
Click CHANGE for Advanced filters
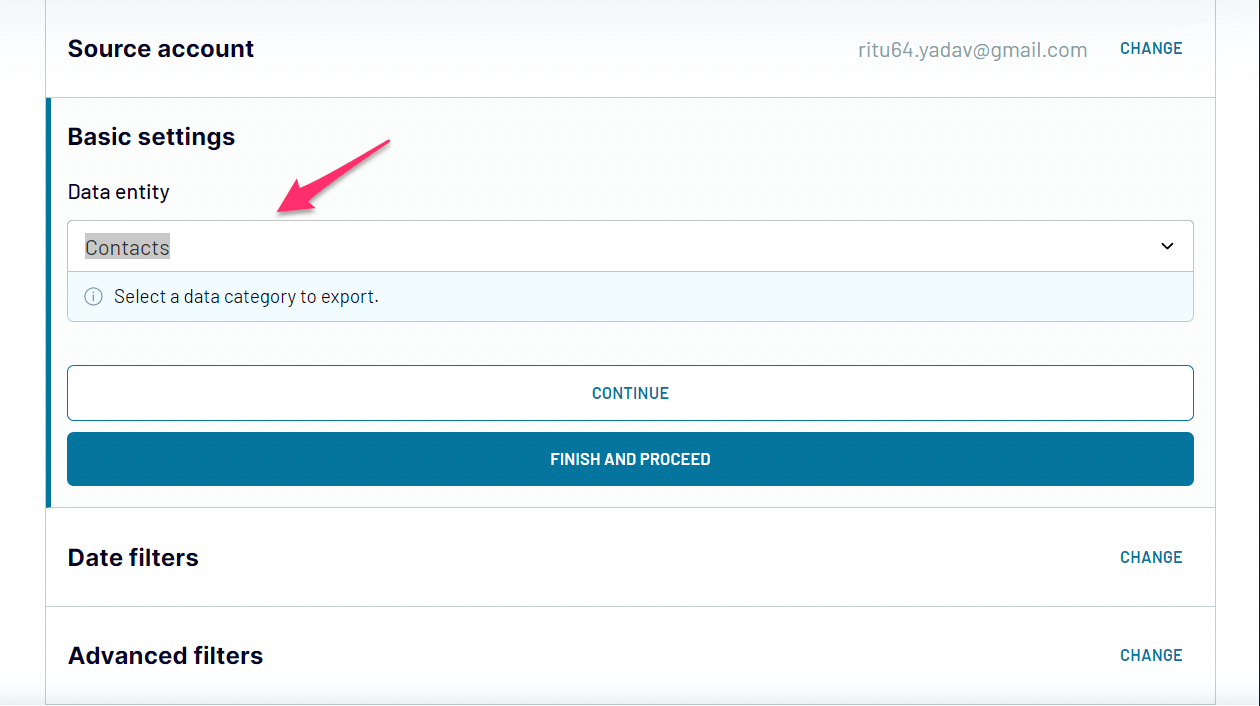(1151, 655)
